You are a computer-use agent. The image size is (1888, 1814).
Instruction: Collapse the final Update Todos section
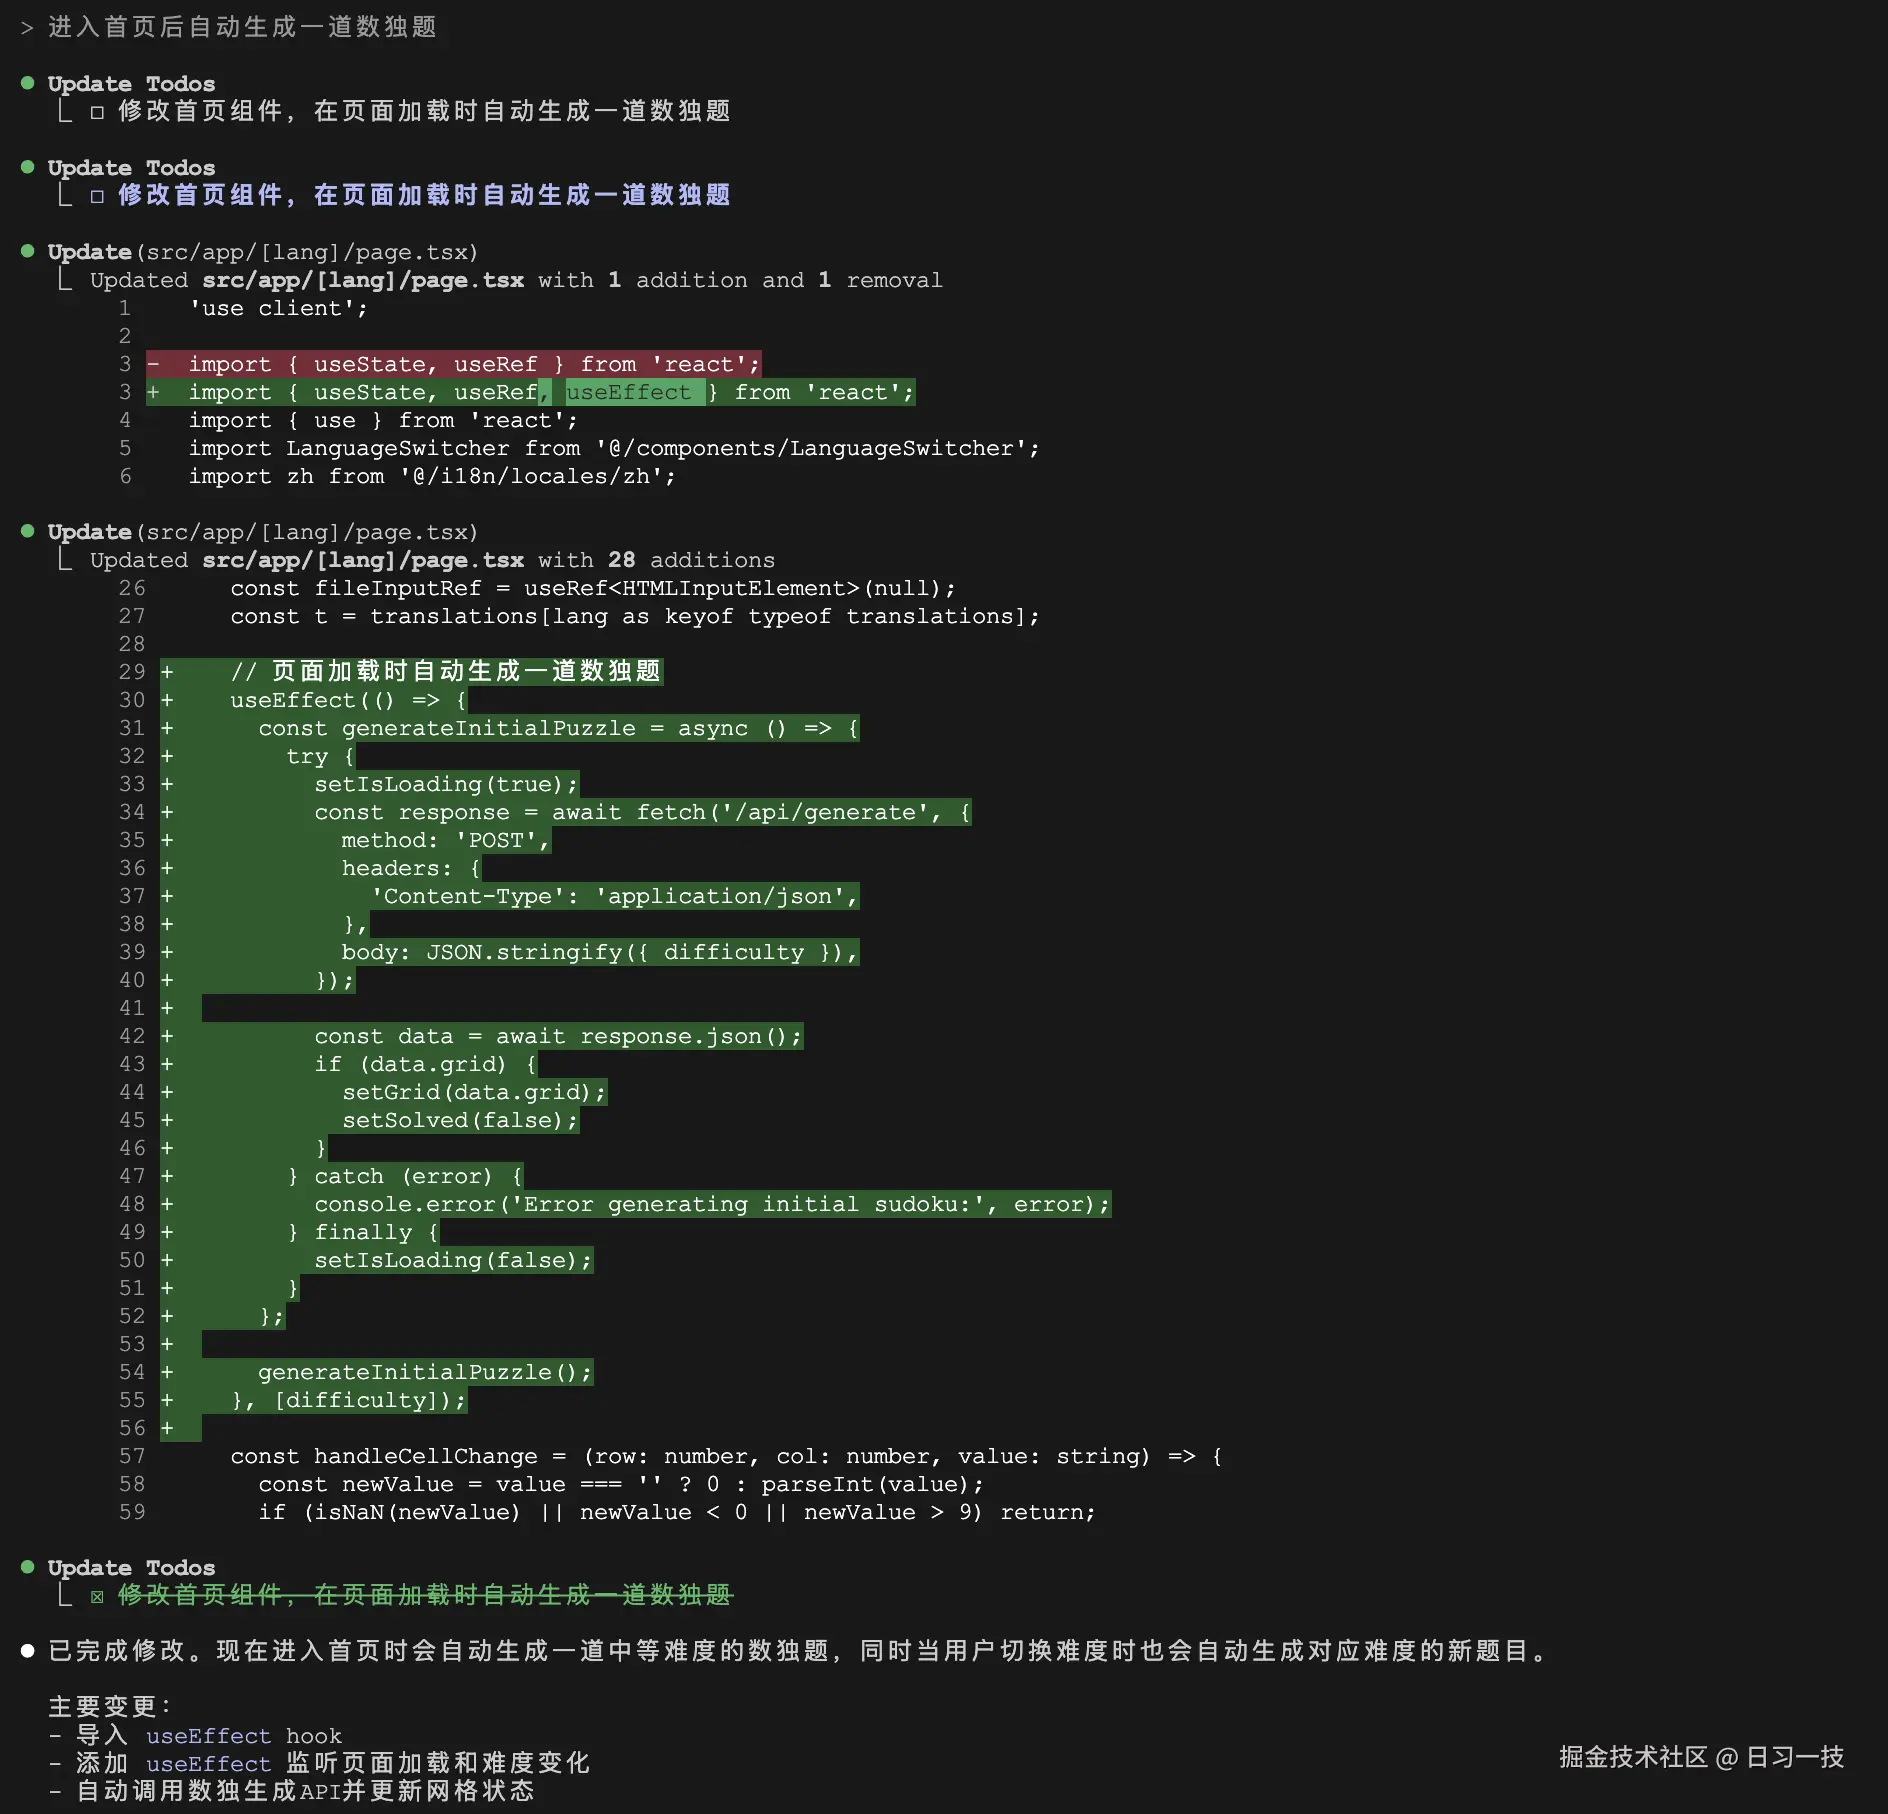[x=62, y=1596]
